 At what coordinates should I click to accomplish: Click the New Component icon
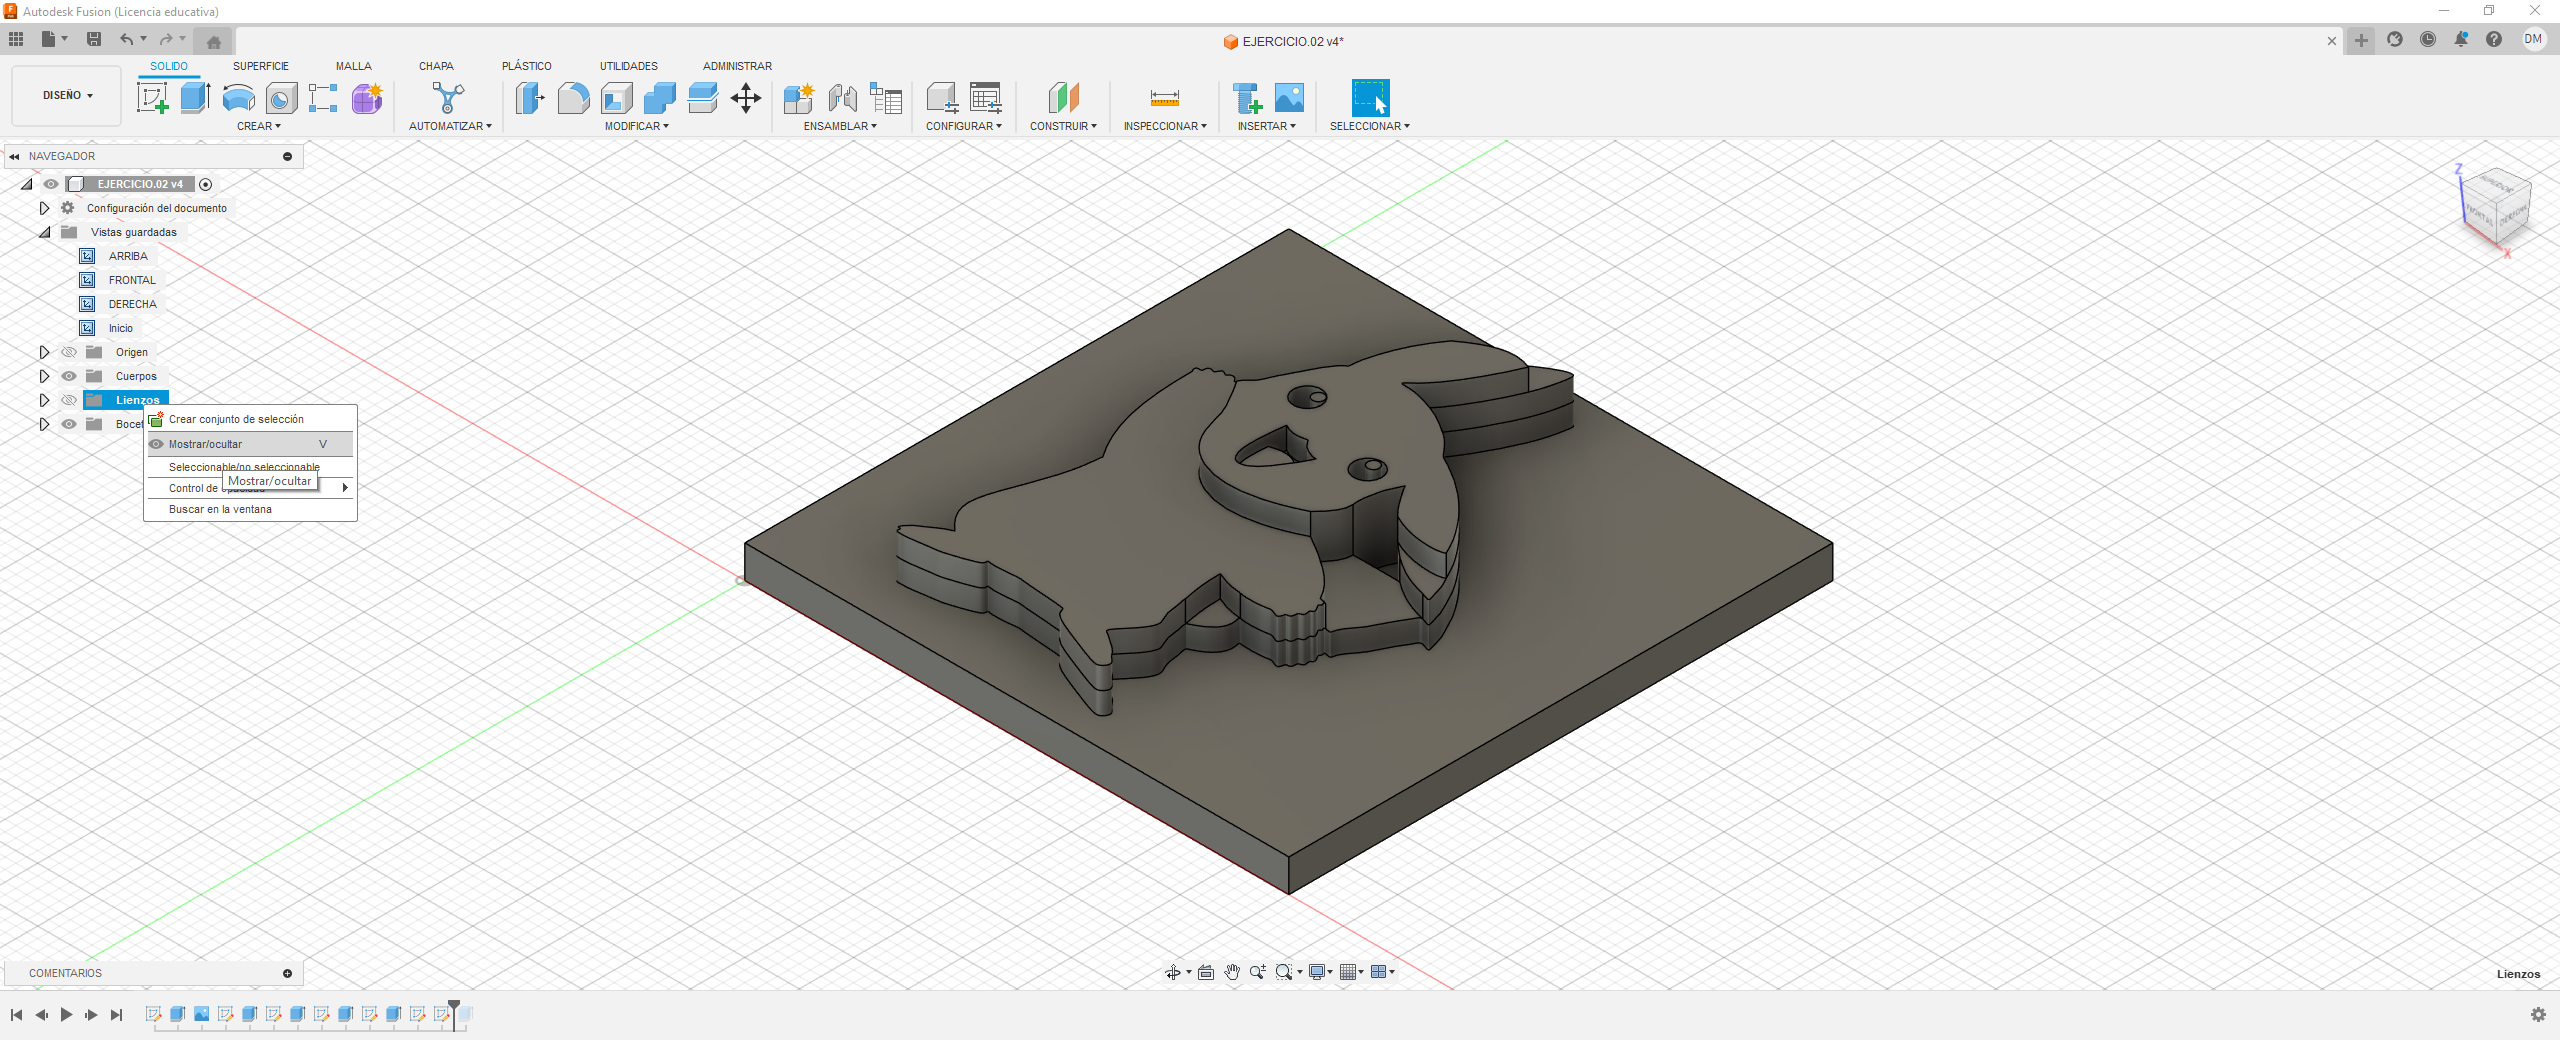click(799, 98)
